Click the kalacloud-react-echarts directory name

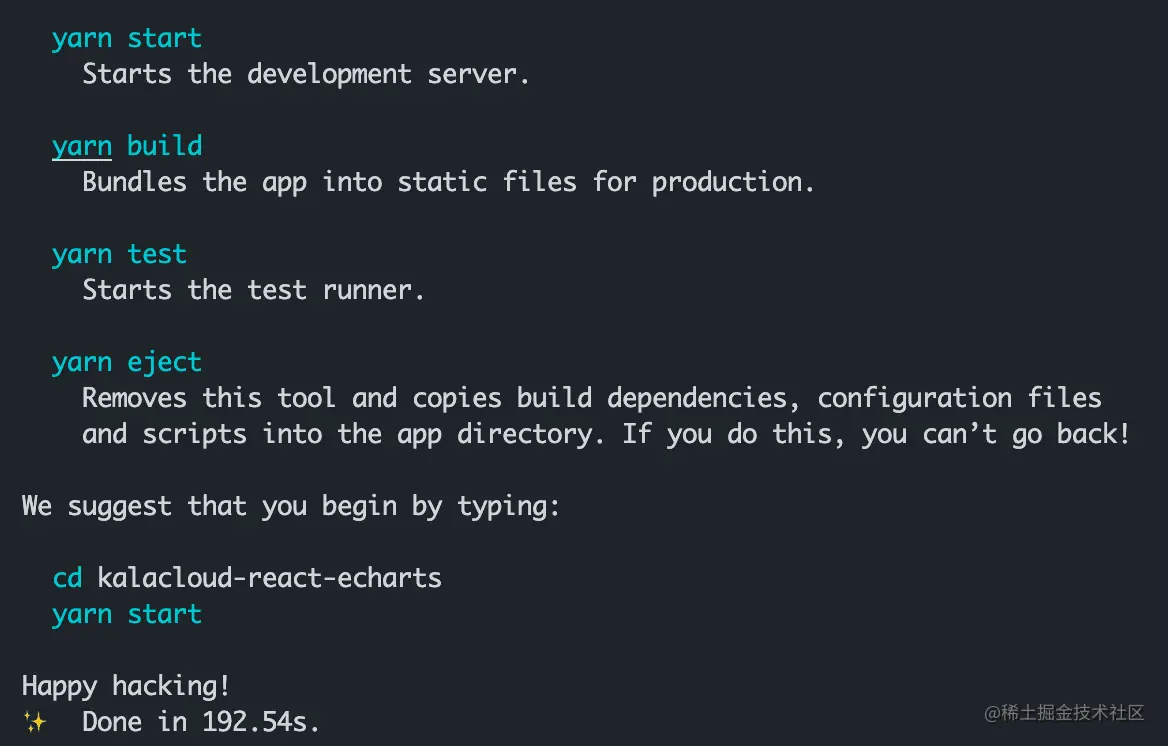tap(270, 578)
